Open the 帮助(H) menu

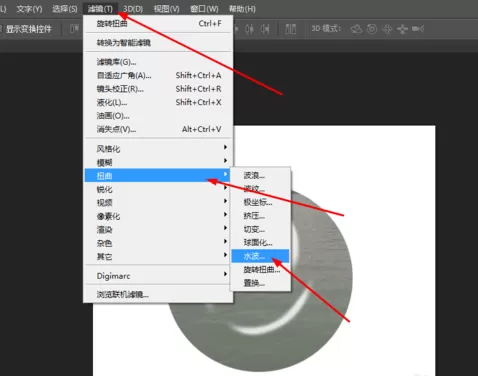[x=242, y=9]
